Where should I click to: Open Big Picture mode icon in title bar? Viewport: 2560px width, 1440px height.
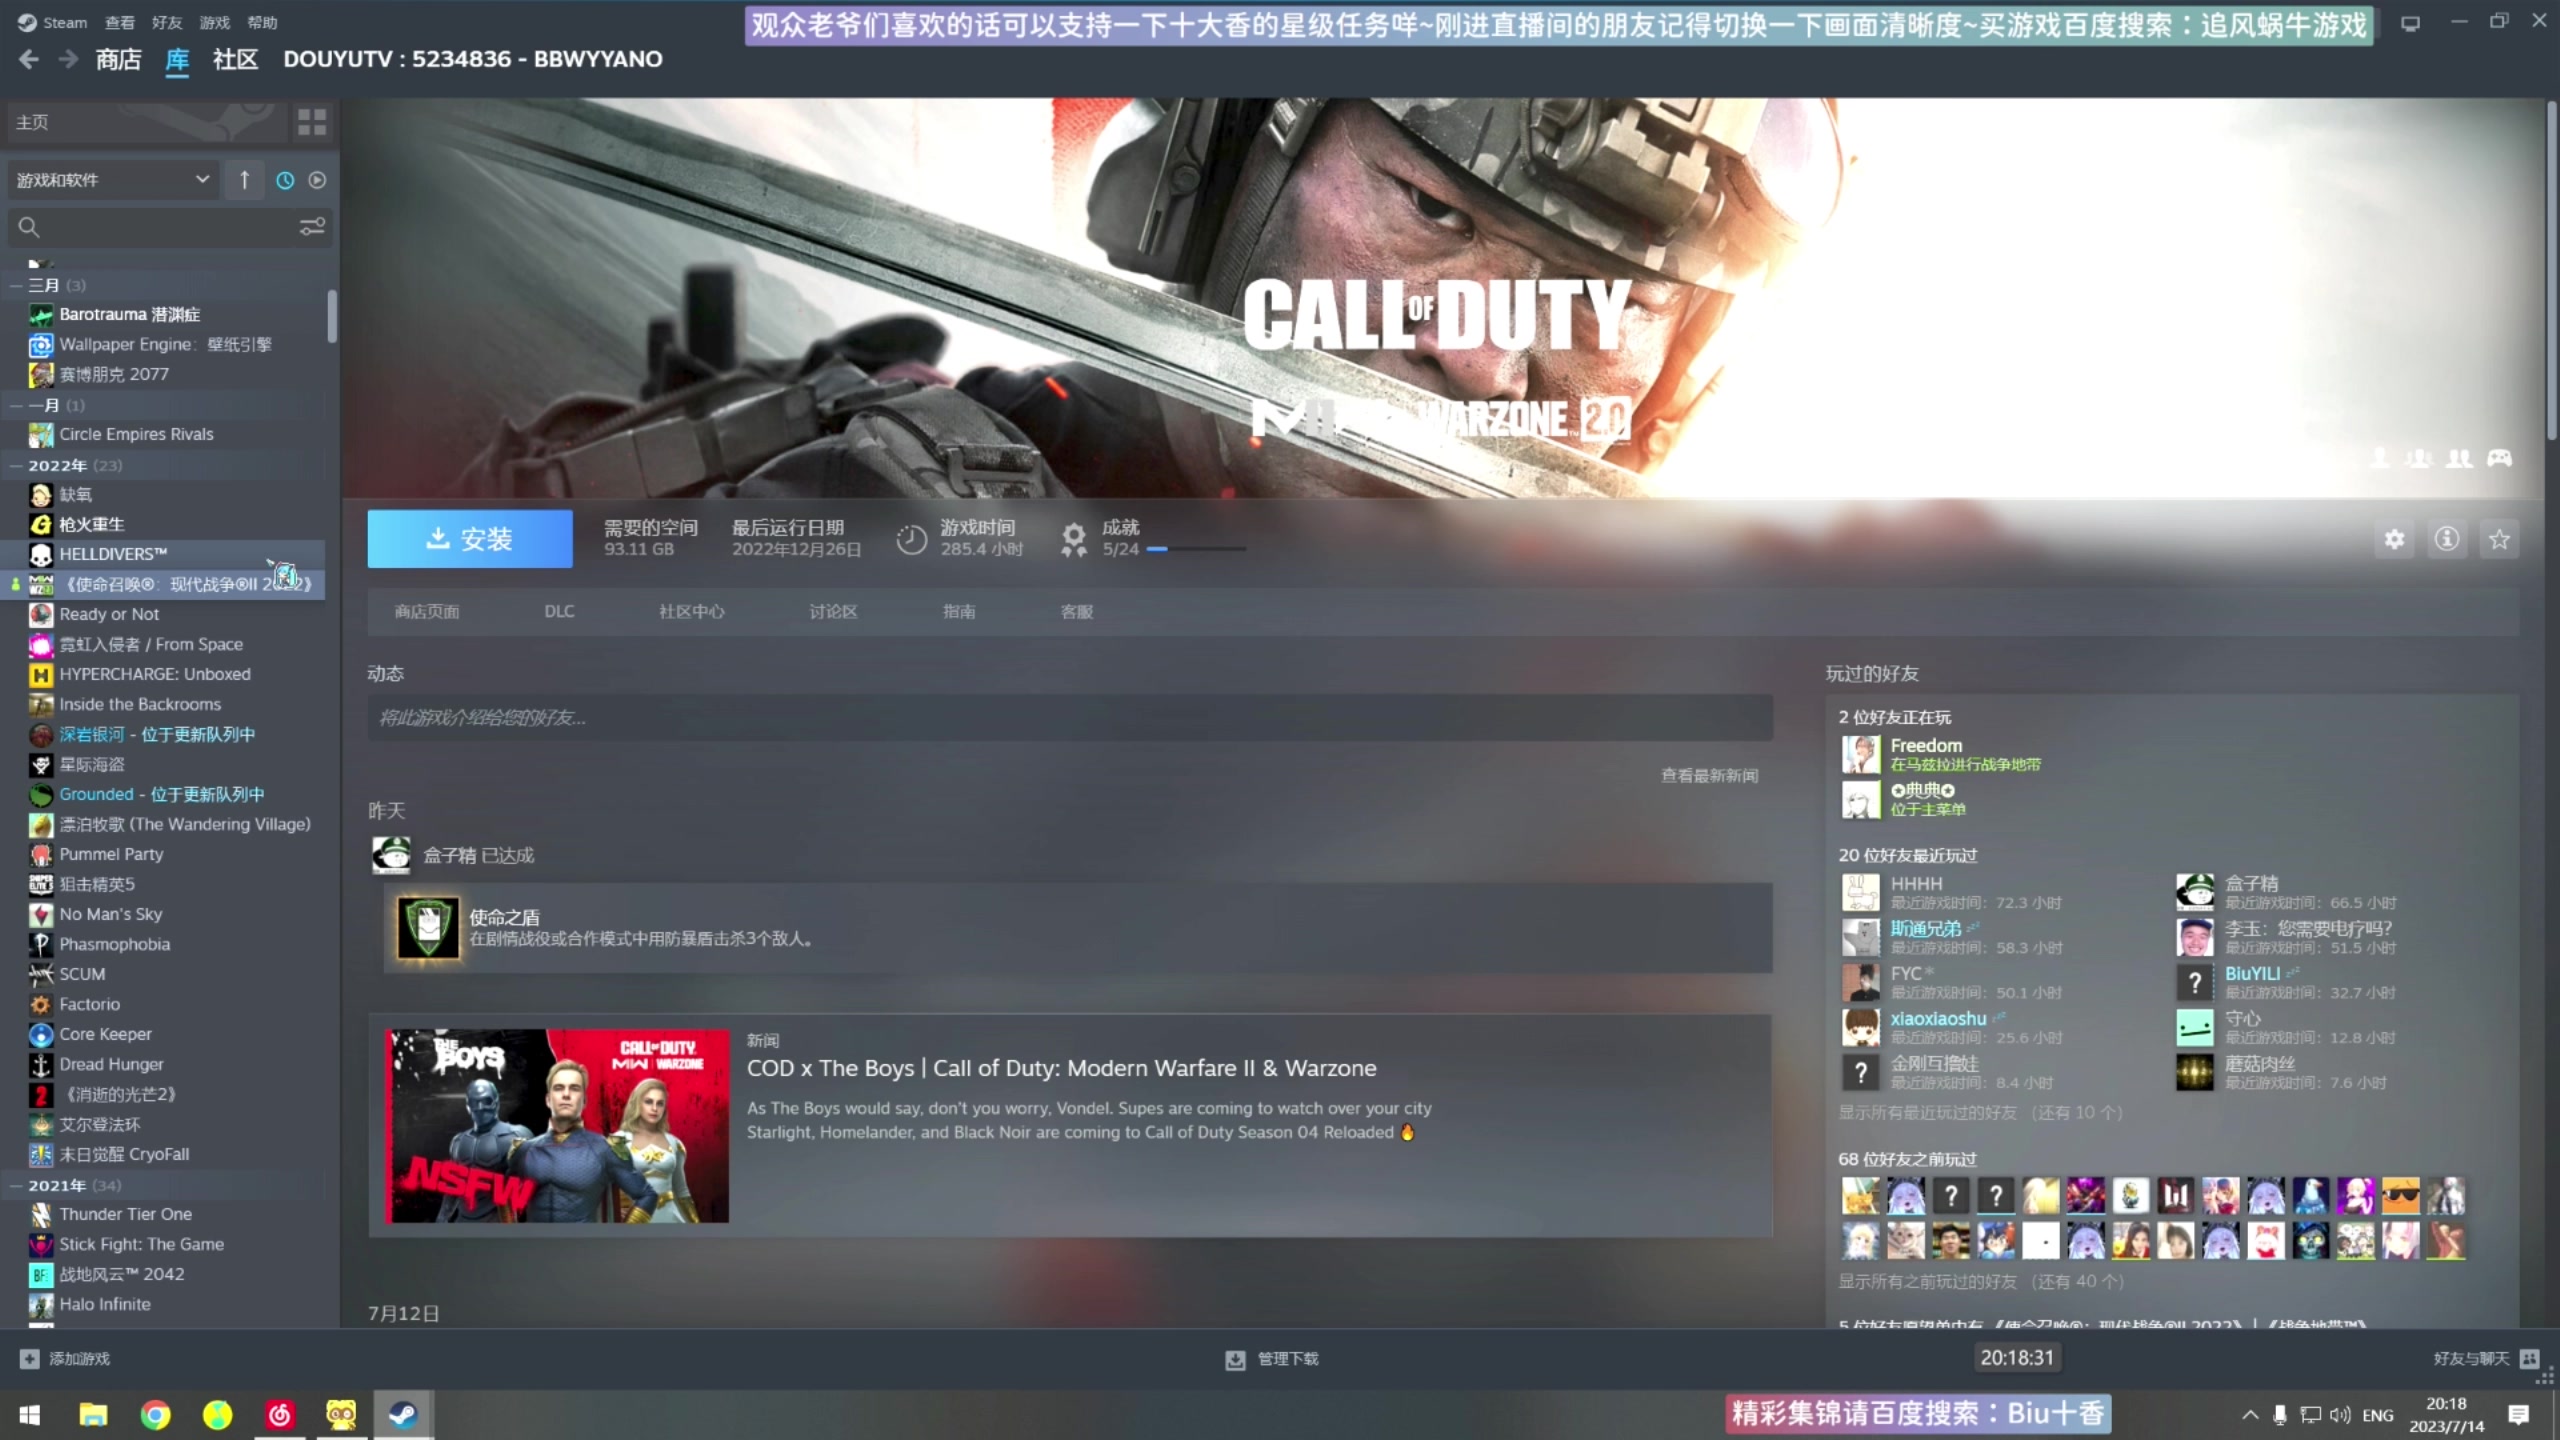click(2411, 23)
